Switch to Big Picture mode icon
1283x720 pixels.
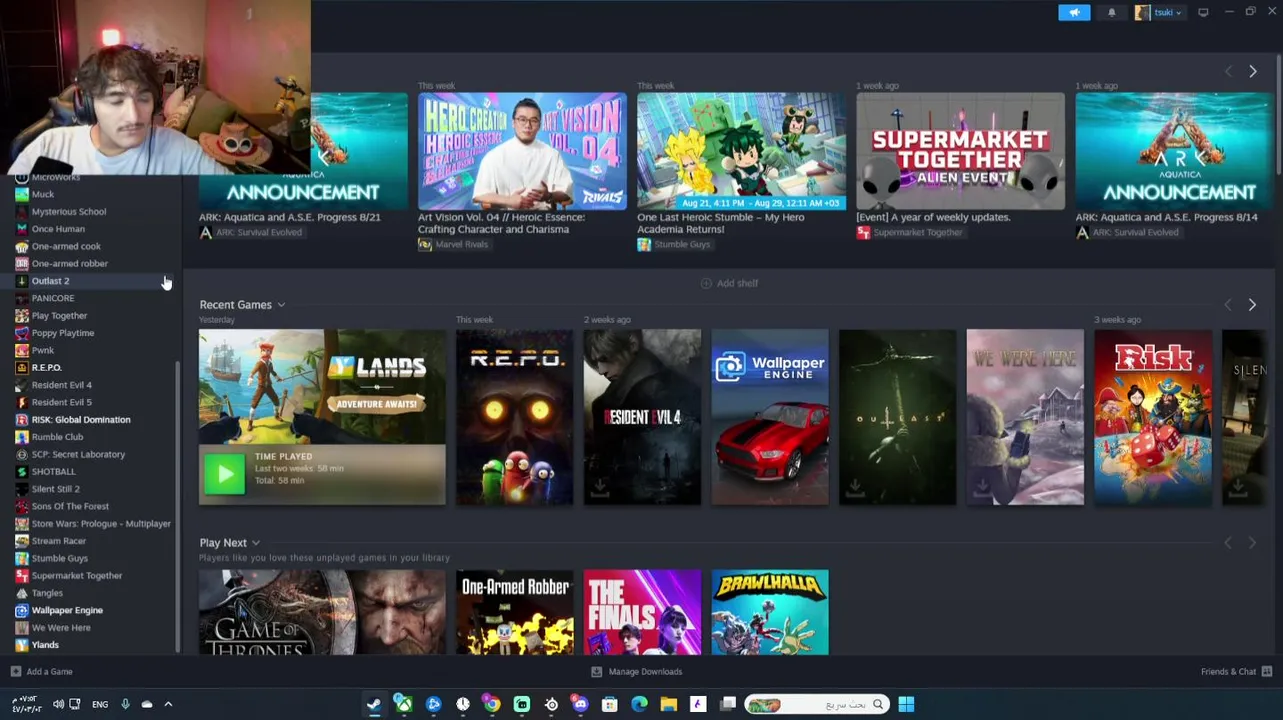(1203, 12)
